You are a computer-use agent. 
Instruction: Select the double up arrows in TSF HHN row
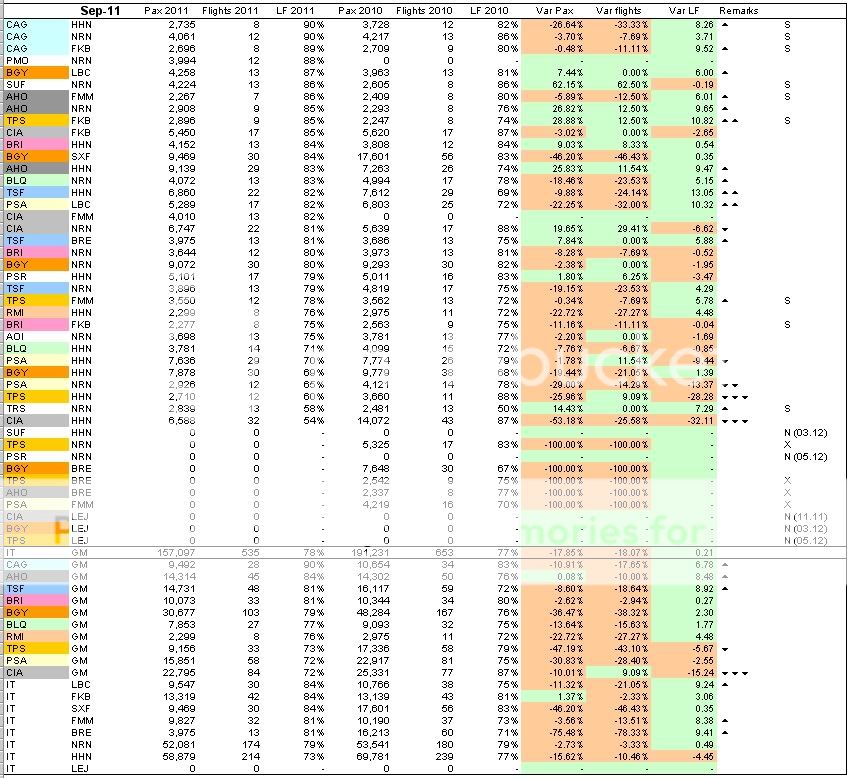point(729,192)
